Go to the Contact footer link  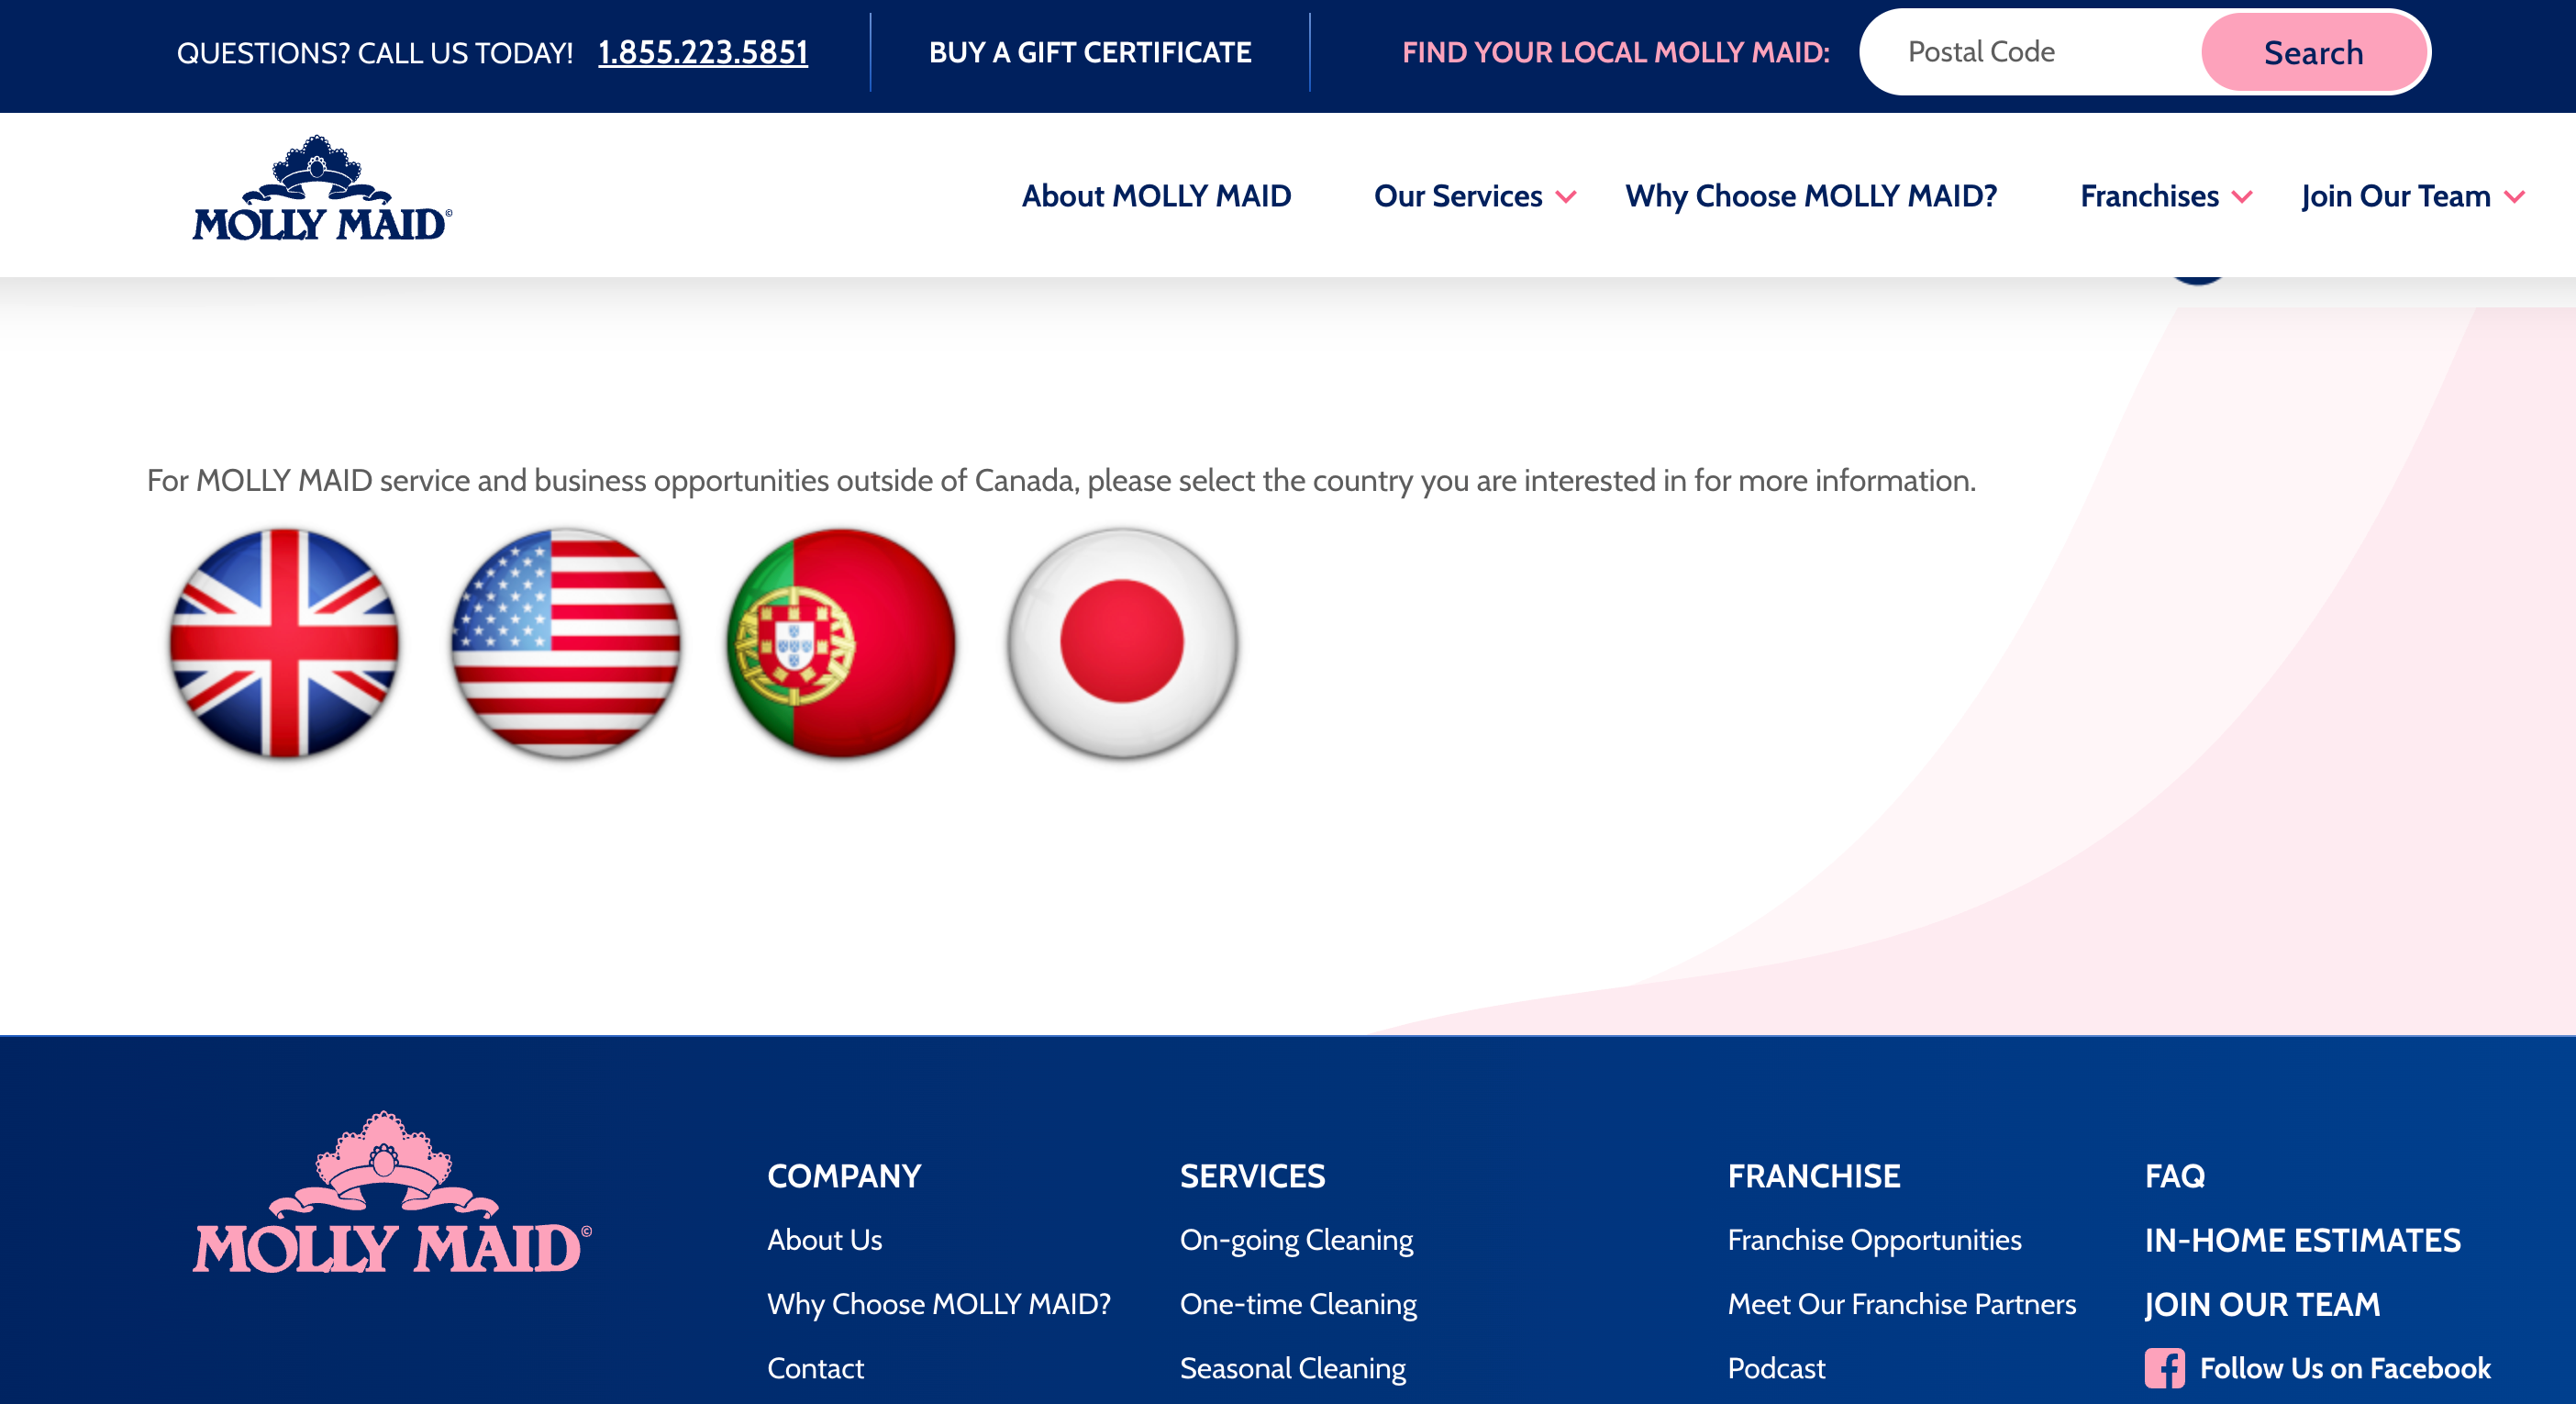point(815,1368)
